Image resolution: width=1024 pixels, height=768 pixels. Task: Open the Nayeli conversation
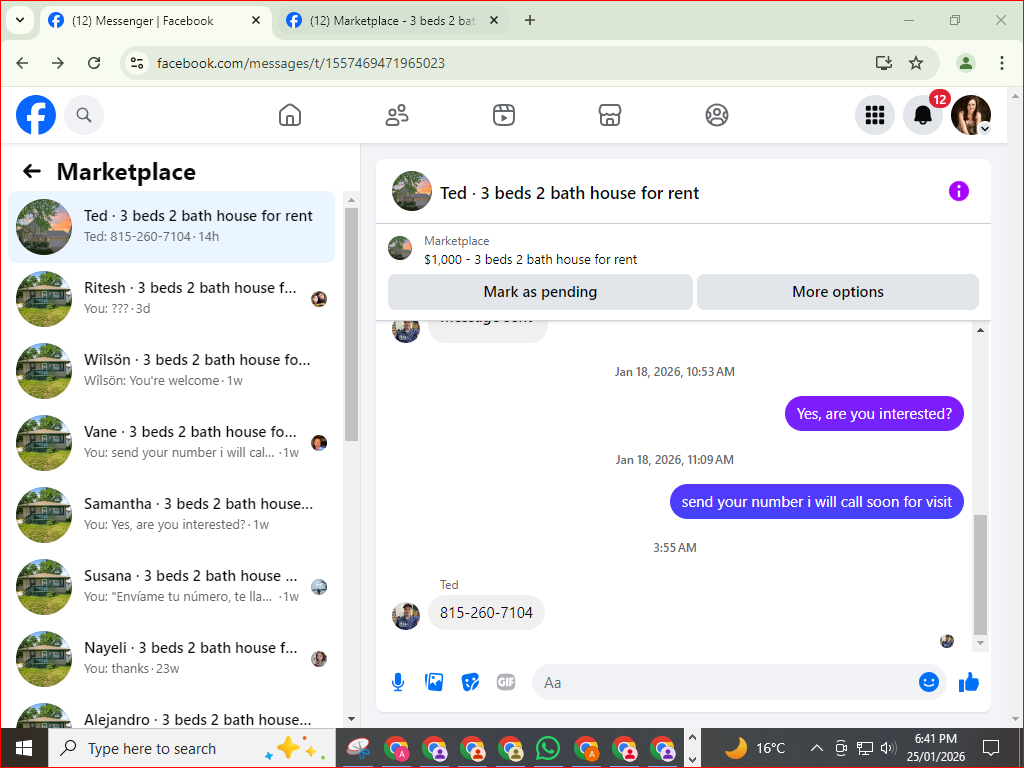pos(171,658)
